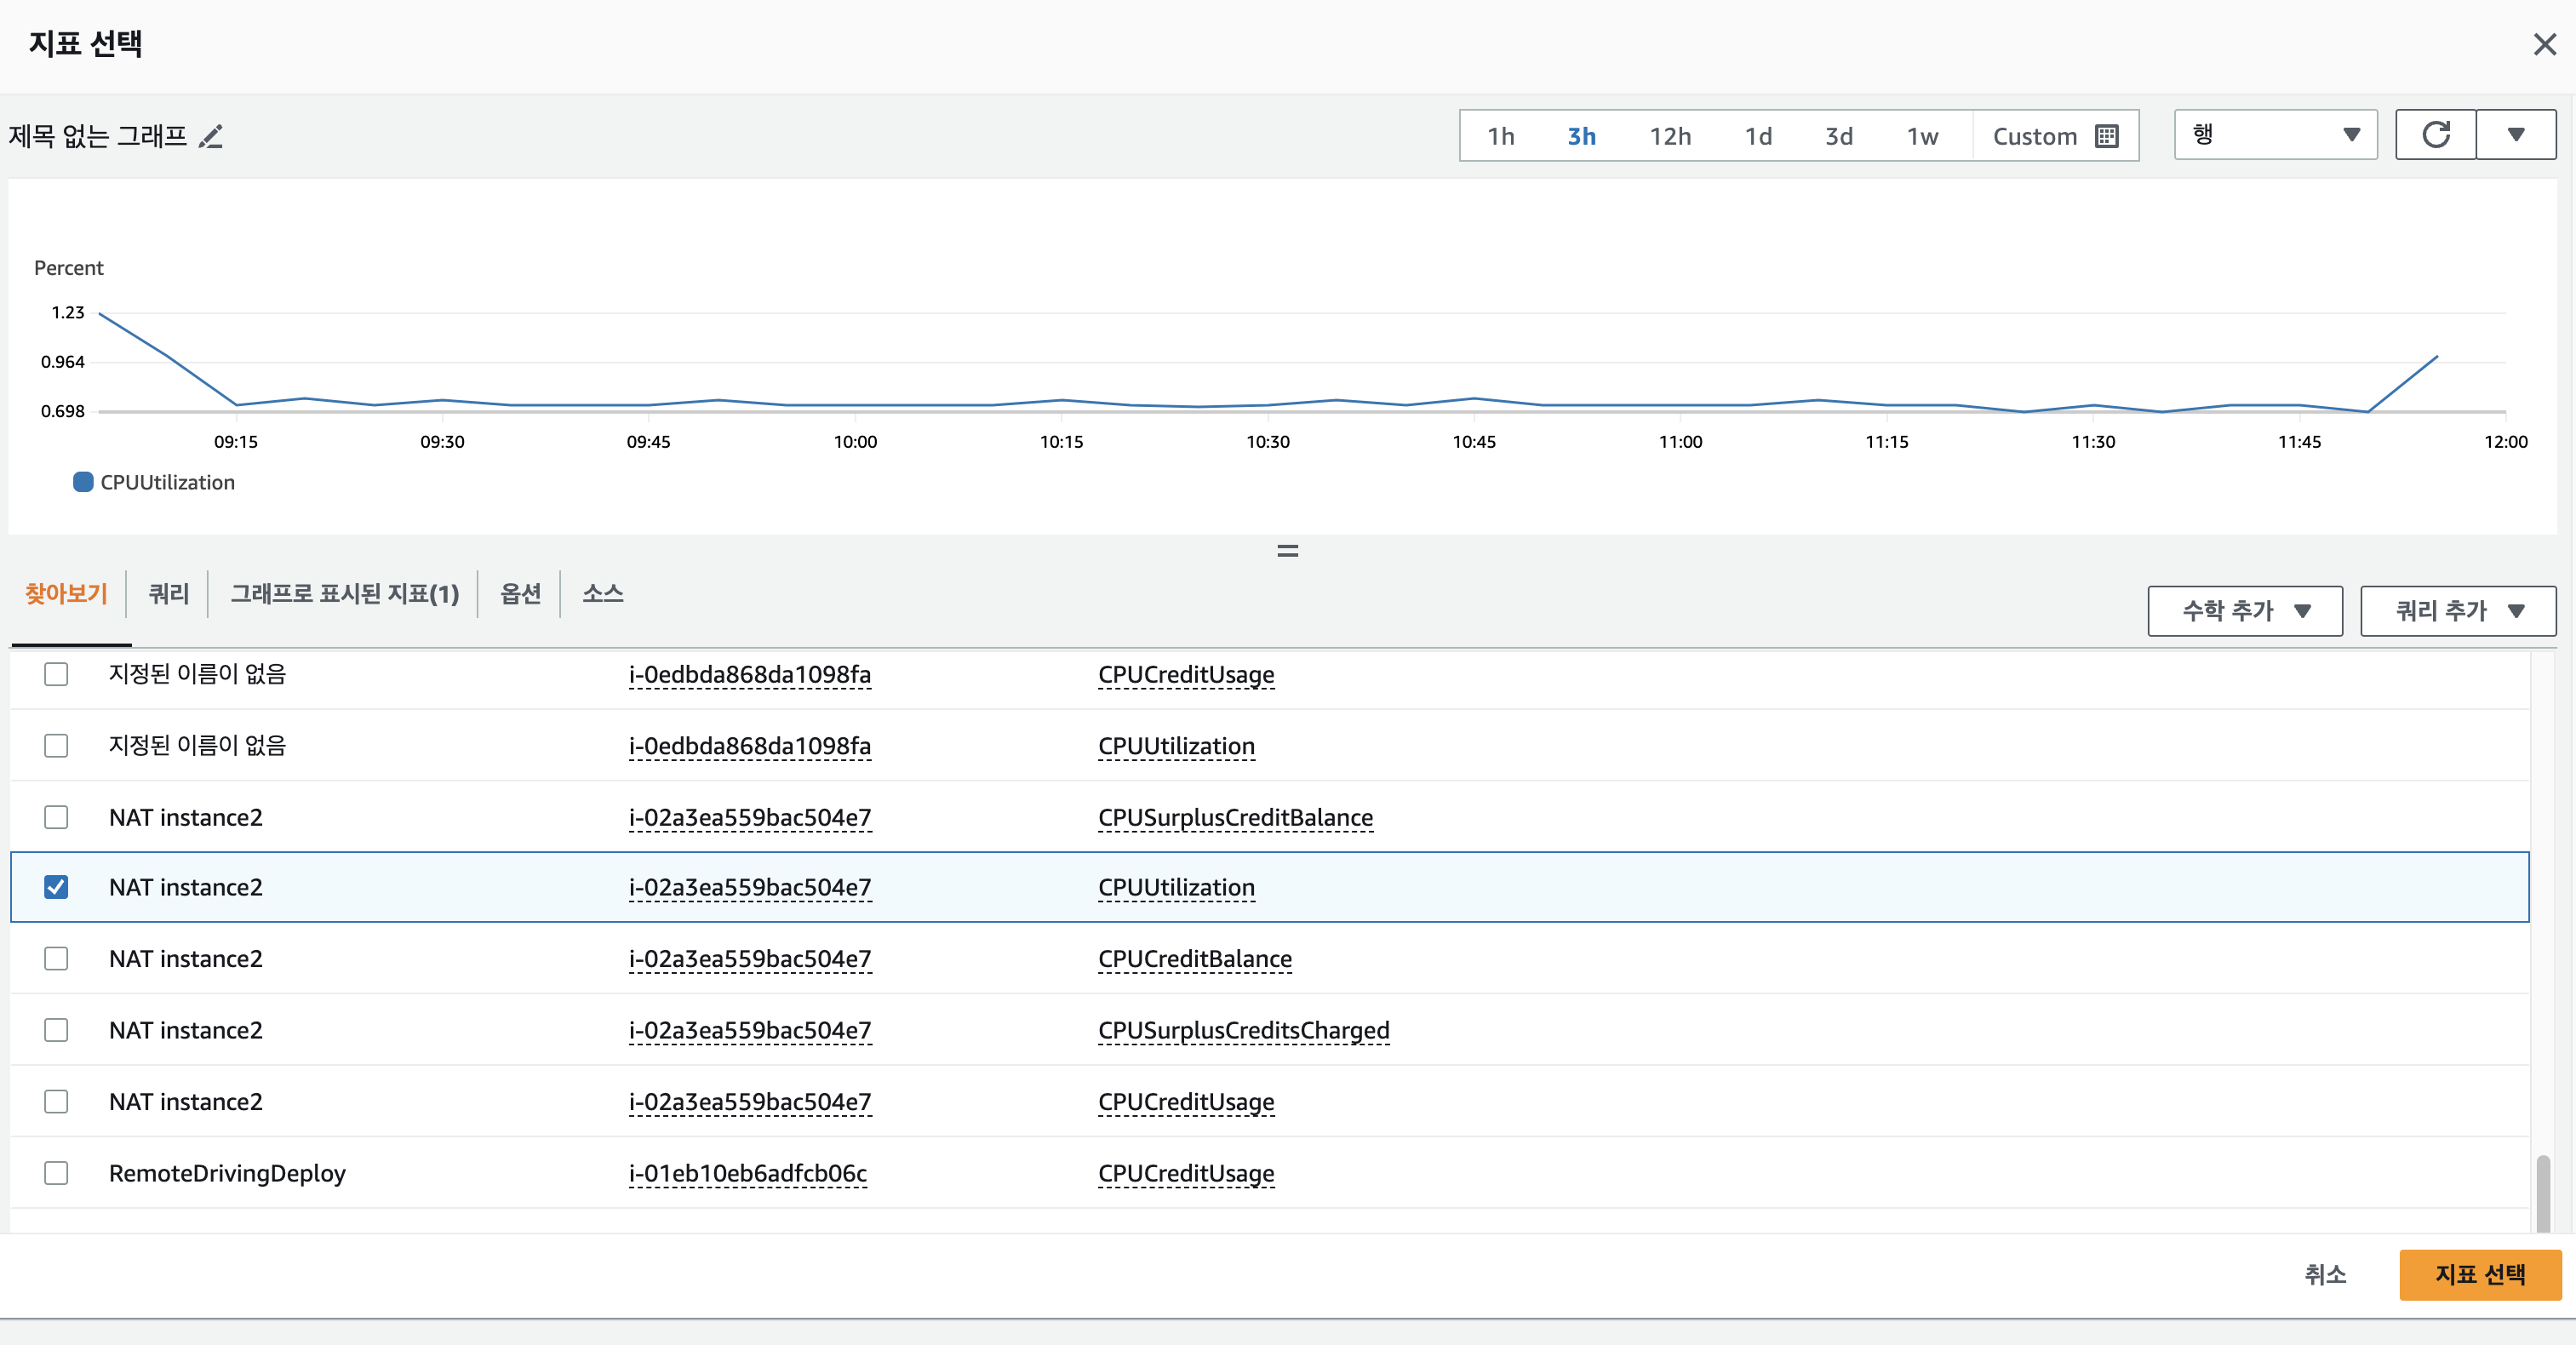Click the CPUUtilization legend color square

pyautogui.click(x=83, y=482)
